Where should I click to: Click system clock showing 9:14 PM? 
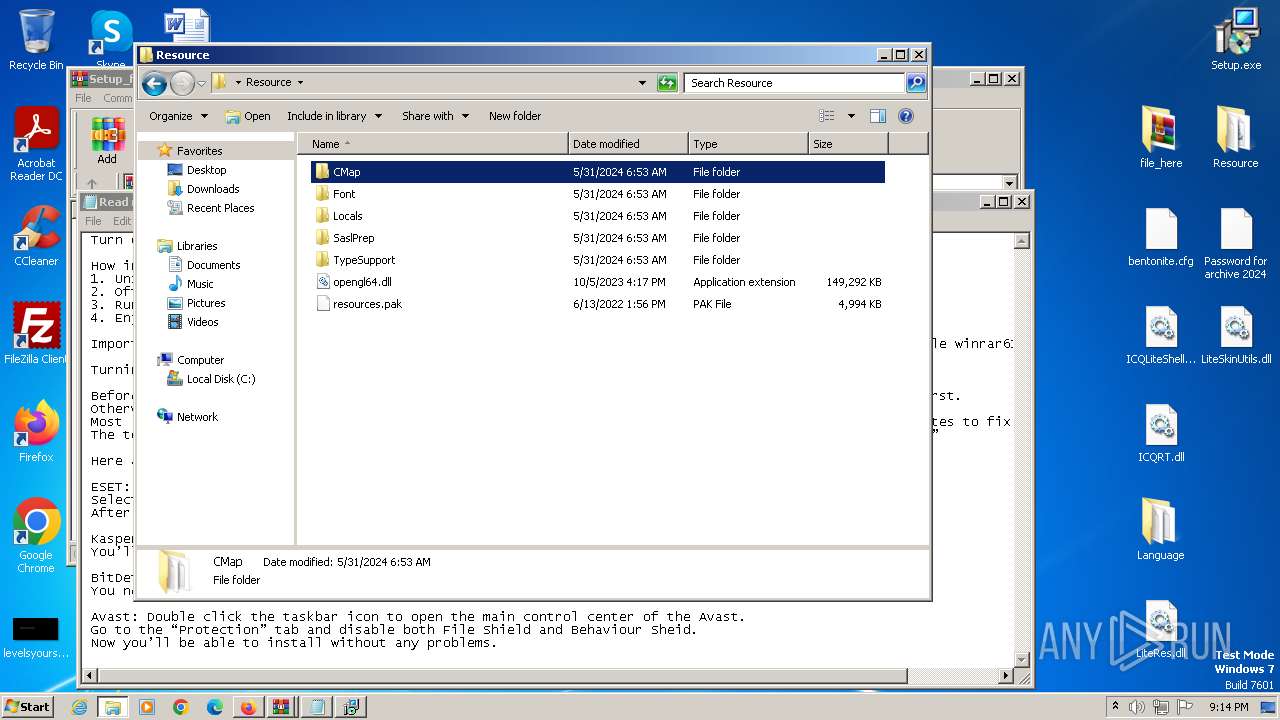tap(1228, 706)
